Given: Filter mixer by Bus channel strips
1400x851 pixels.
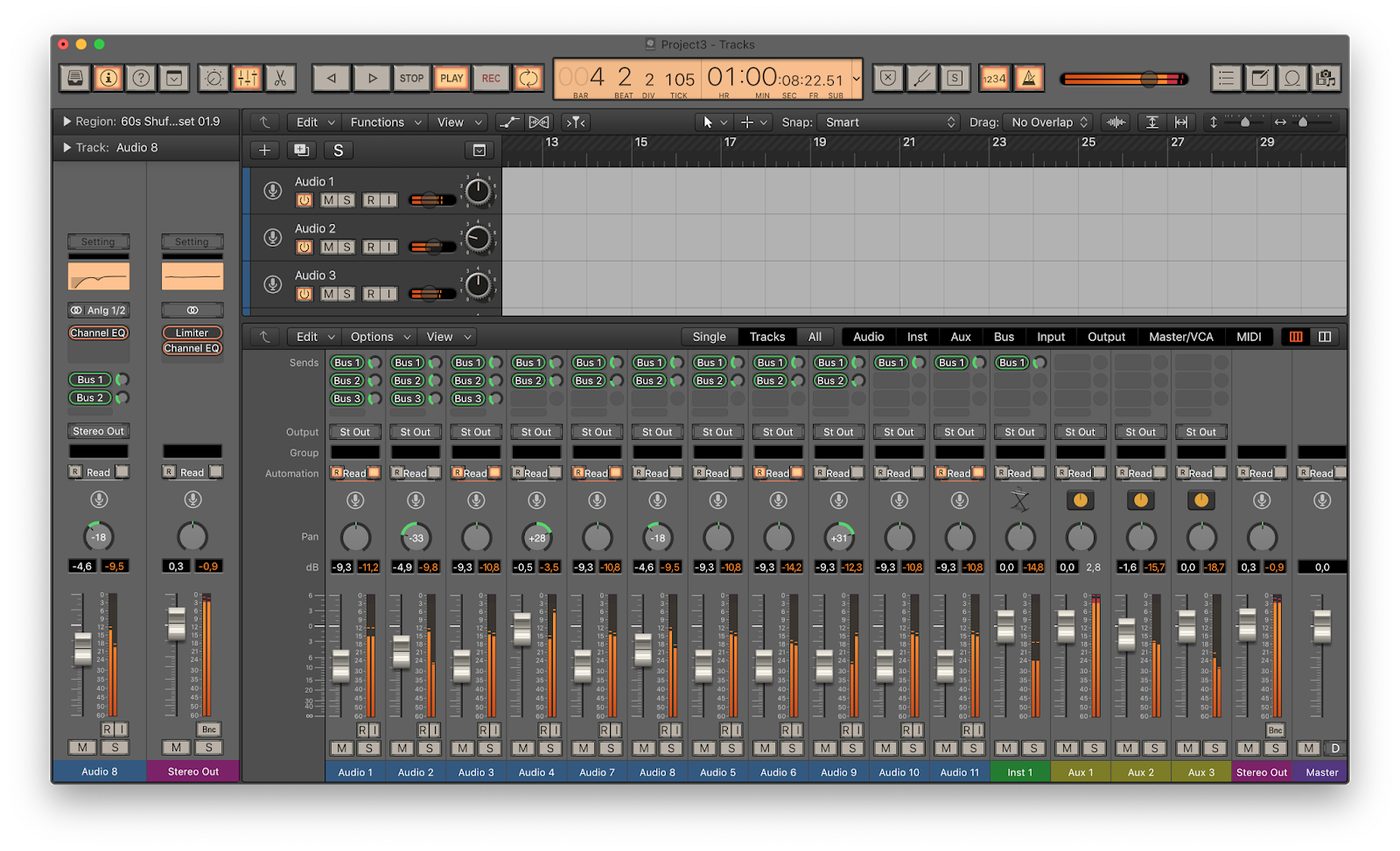Looking at the screenshot, I should coord(1003,337).
